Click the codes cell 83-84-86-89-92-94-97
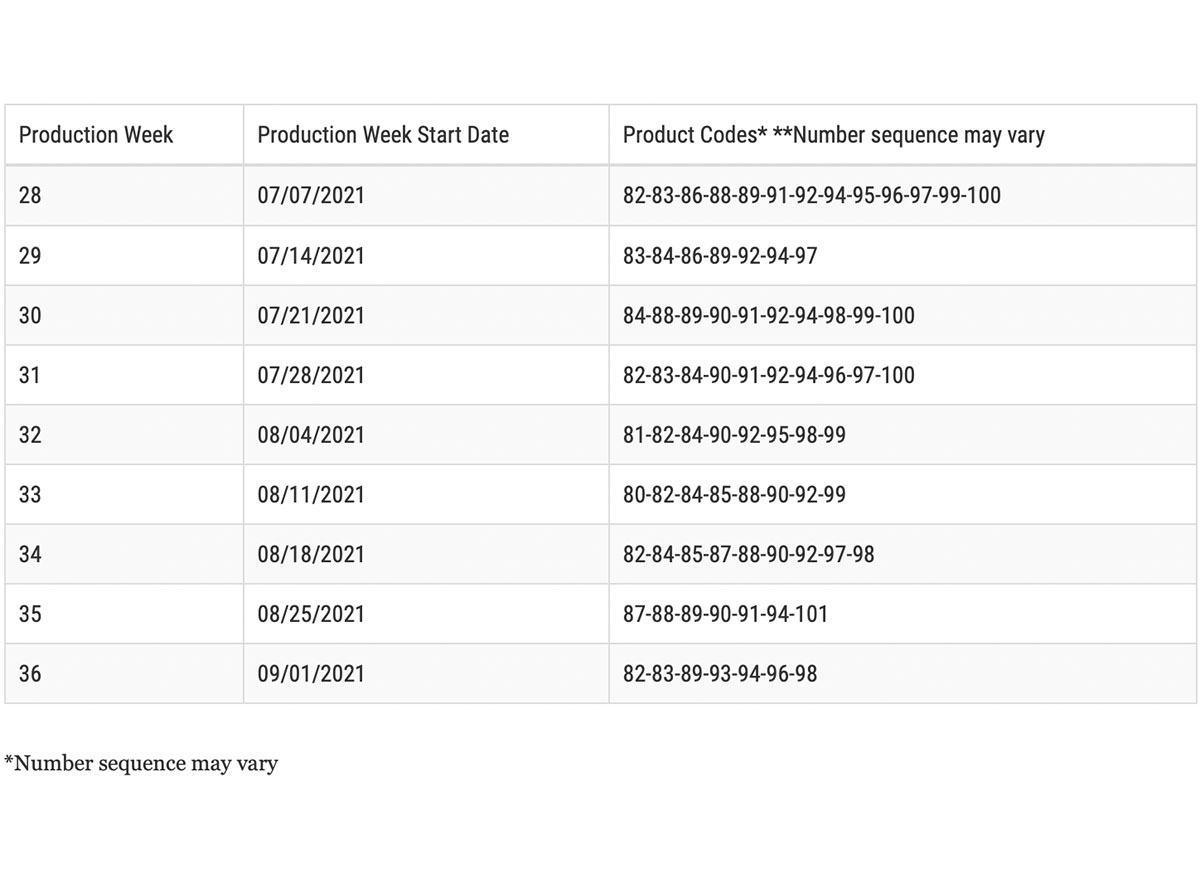Screen dimensions: 1200x879 719,255
